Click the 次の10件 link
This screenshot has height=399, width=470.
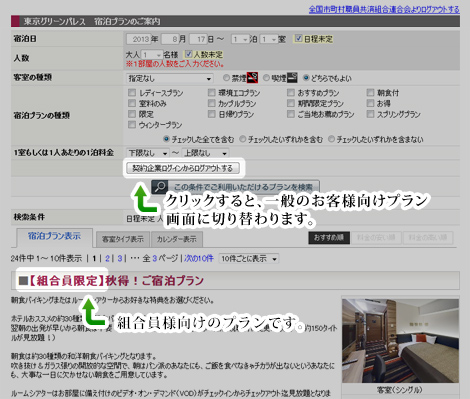tap(199, 258)
